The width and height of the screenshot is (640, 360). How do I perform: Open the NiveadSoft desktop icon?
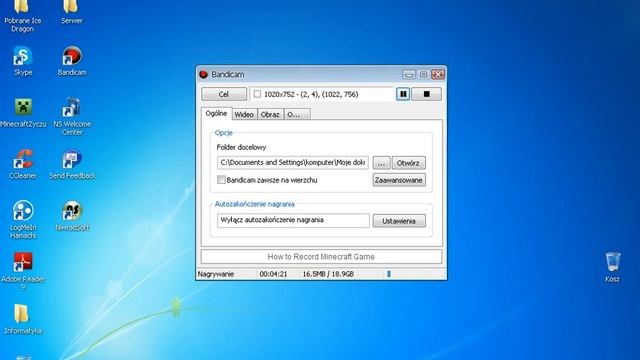(x=72, y=216)
